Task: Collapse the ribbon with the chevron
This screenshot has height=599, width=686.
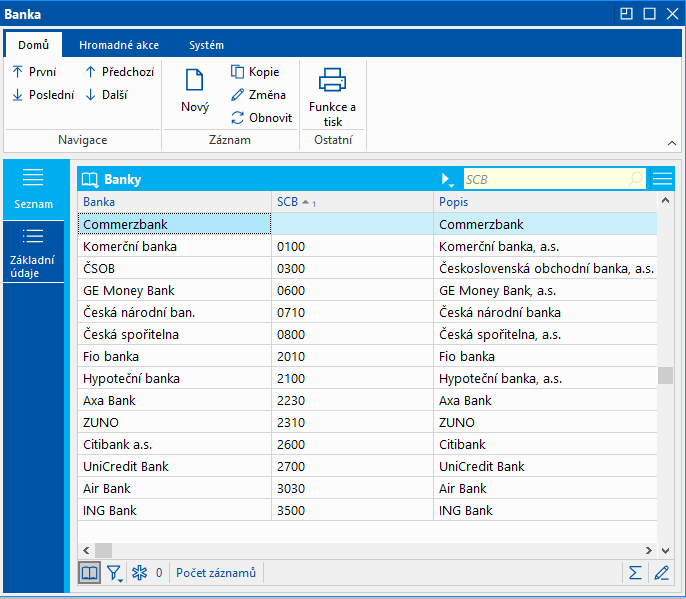Action: pos(671,142)
